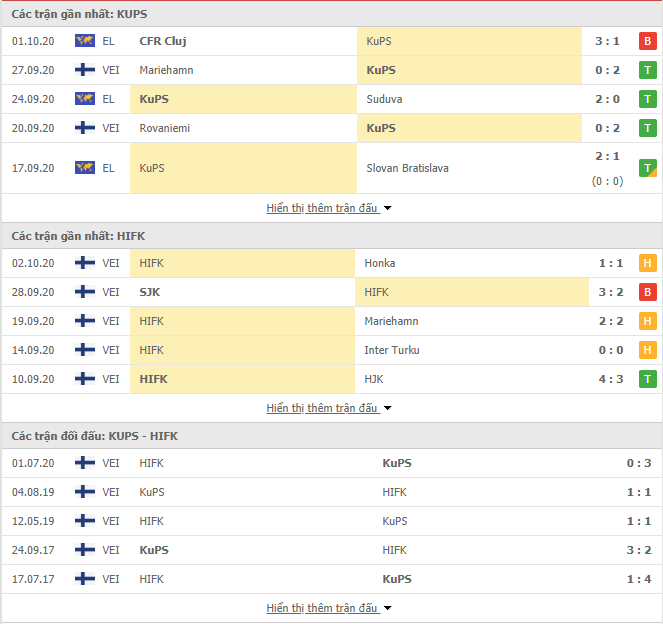
Task: Click the SJK team name
Action: point(150,292)
